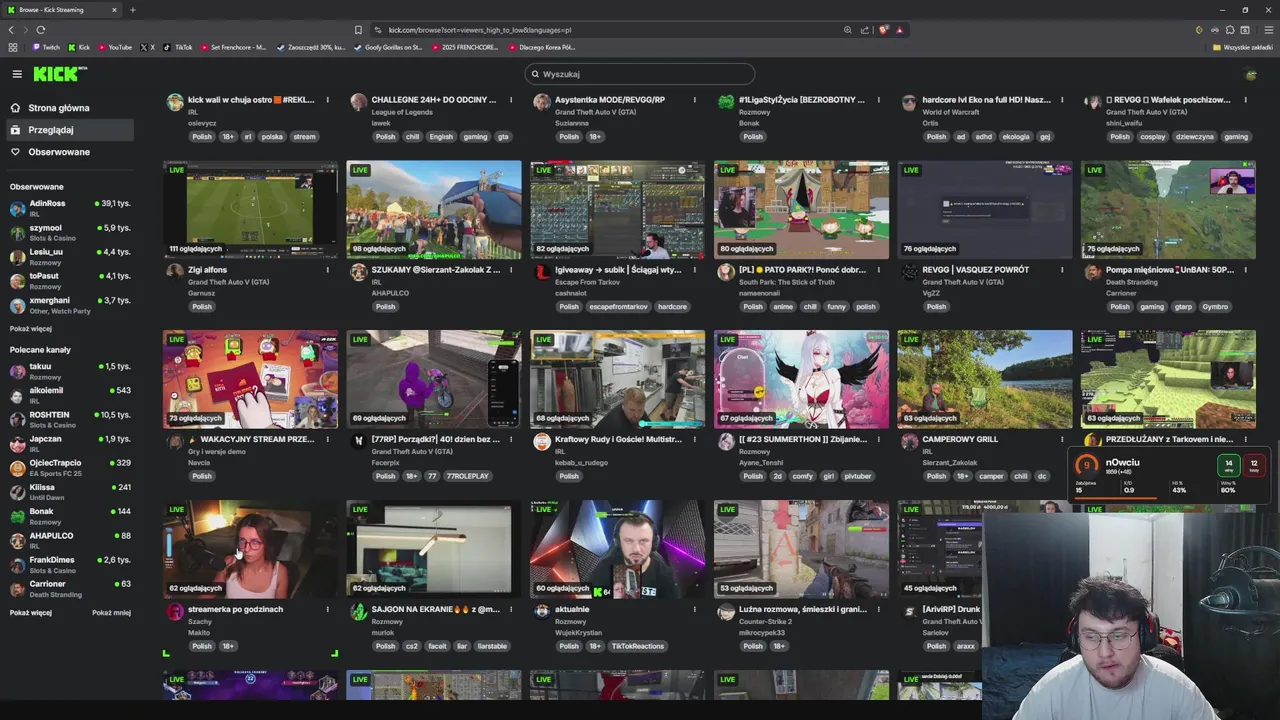Open the Zigi alfons stream thumbnail
The image size is (1280, 720).
click(250, 209)
